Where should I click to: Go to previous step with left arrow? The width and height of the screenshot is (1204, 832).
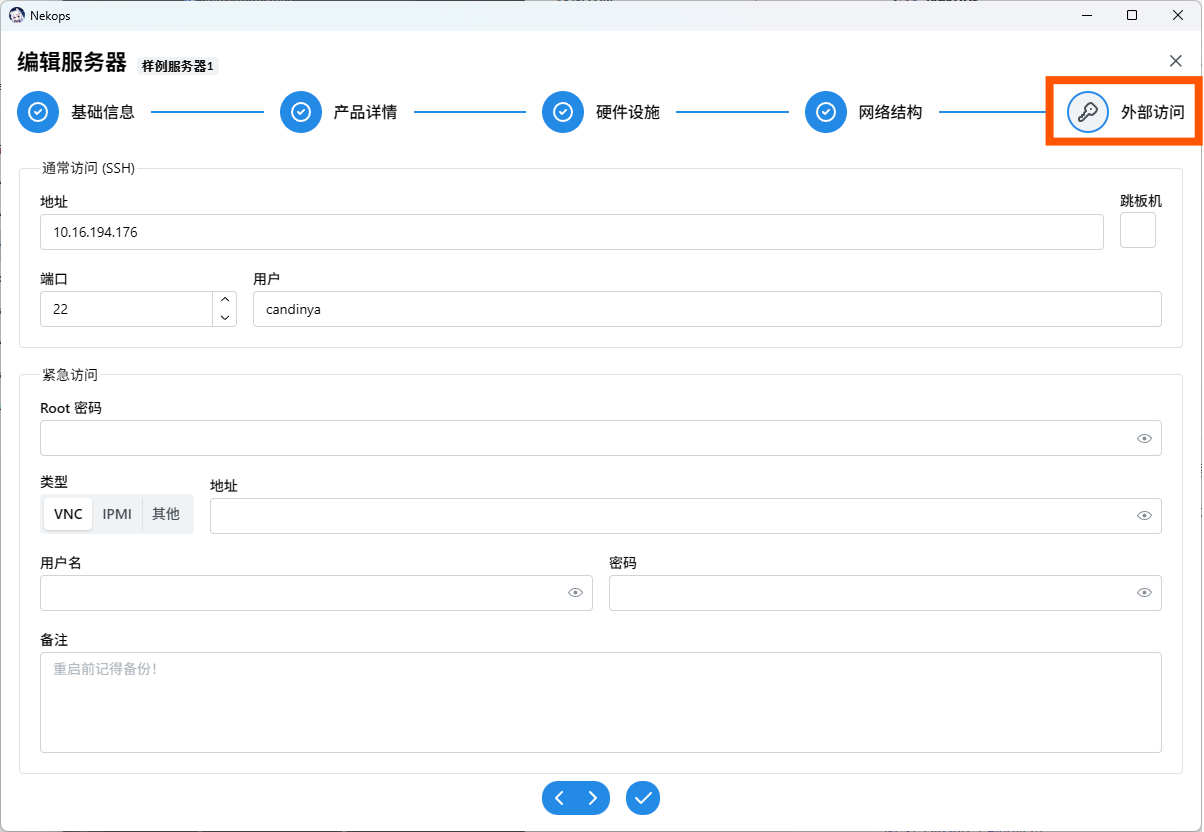point(559,797)
